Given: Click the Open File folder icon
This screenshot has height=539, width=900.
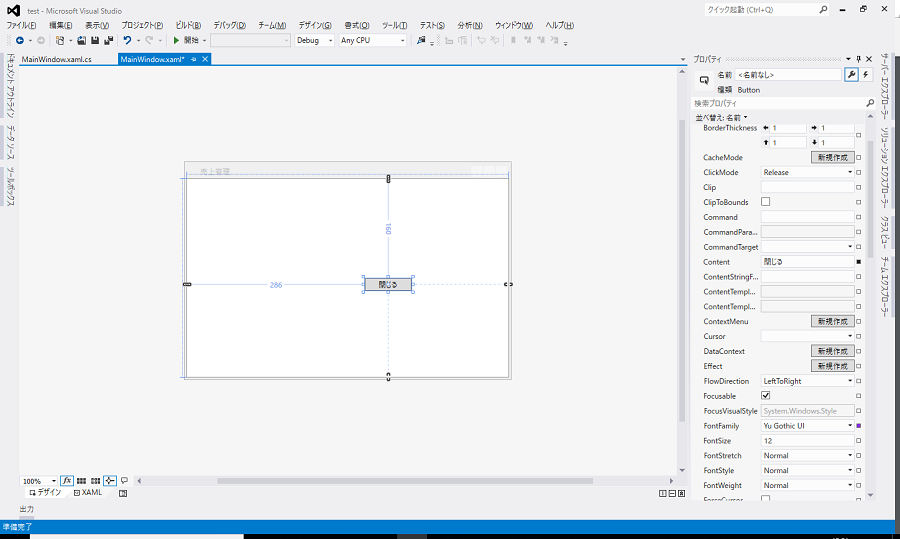Looking at the screenshot, I should click(82, 40).
